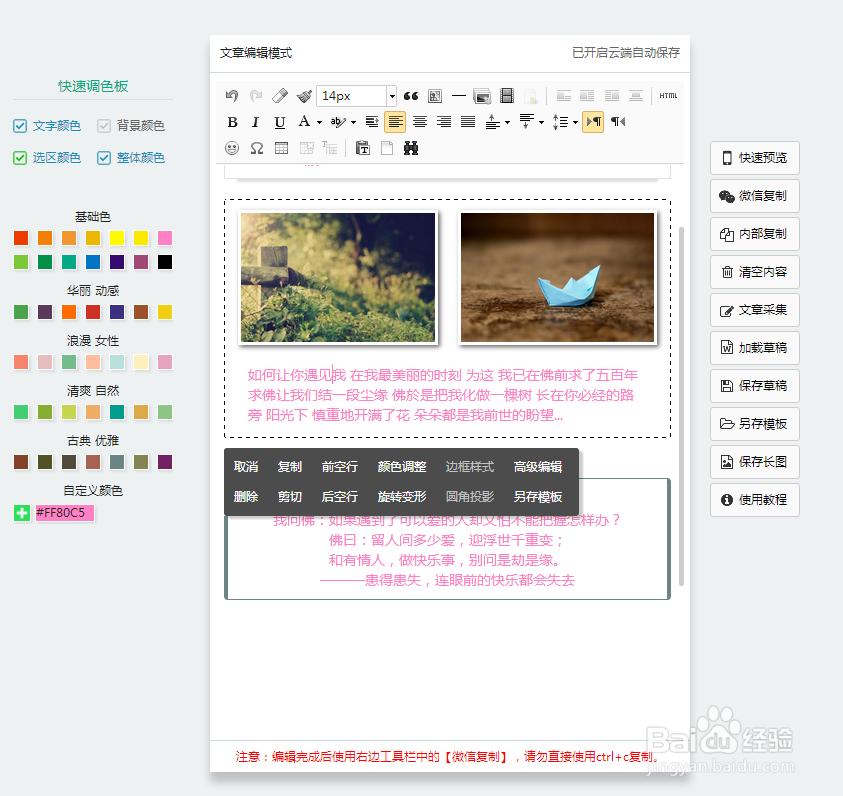843x796 pixels.
Task: Enable the 文字颜色 checkbox
Action: click(21, 125)
